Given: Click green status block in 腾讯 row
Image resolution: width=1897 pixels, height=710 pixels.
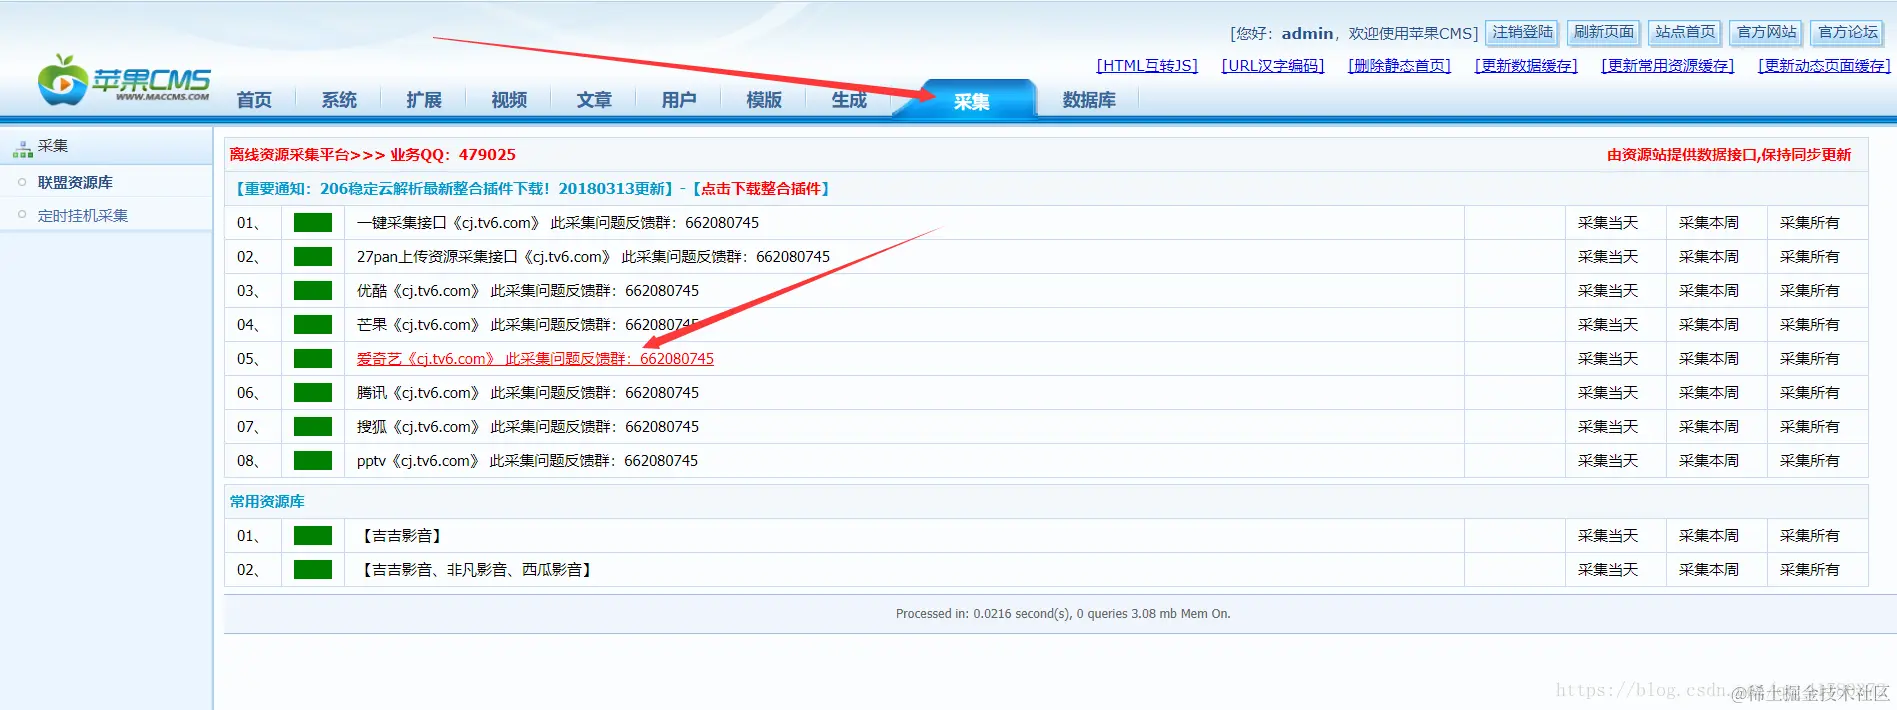Looking at the screenshot, I should coord(313,392).
